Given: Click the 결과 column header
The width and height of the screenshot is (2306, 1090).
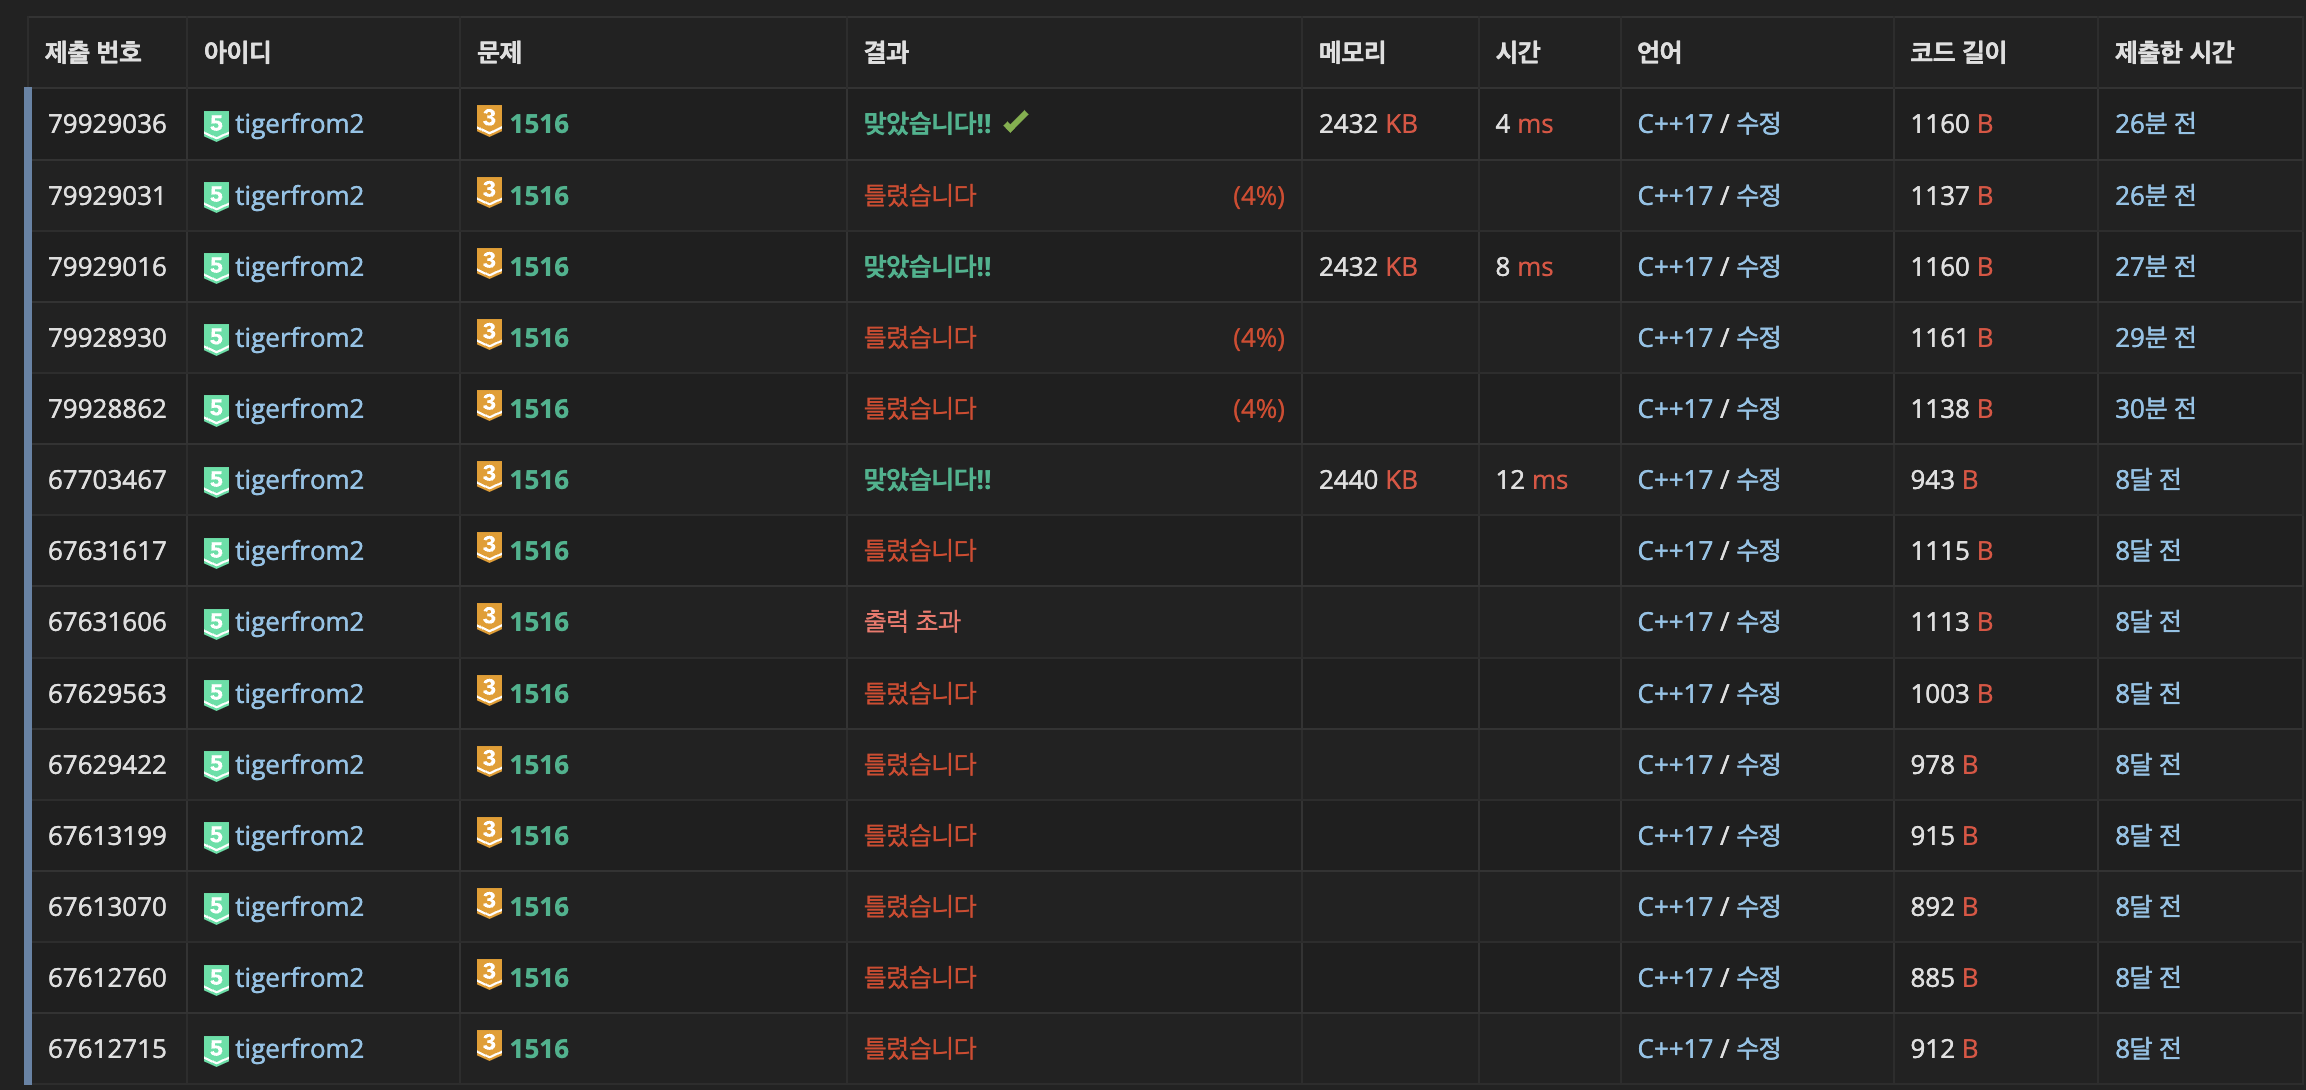Looking at the screenshot, I should [x=886, y=52].
